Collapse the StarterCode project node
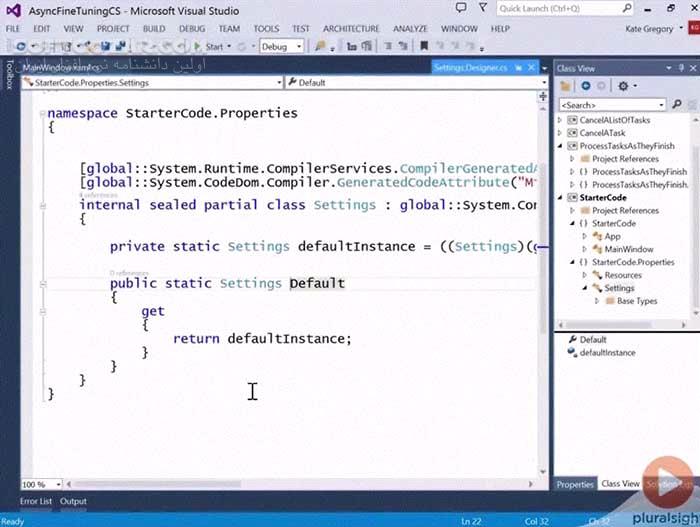Viewport: 700px width, 527px height. (560, 197)
